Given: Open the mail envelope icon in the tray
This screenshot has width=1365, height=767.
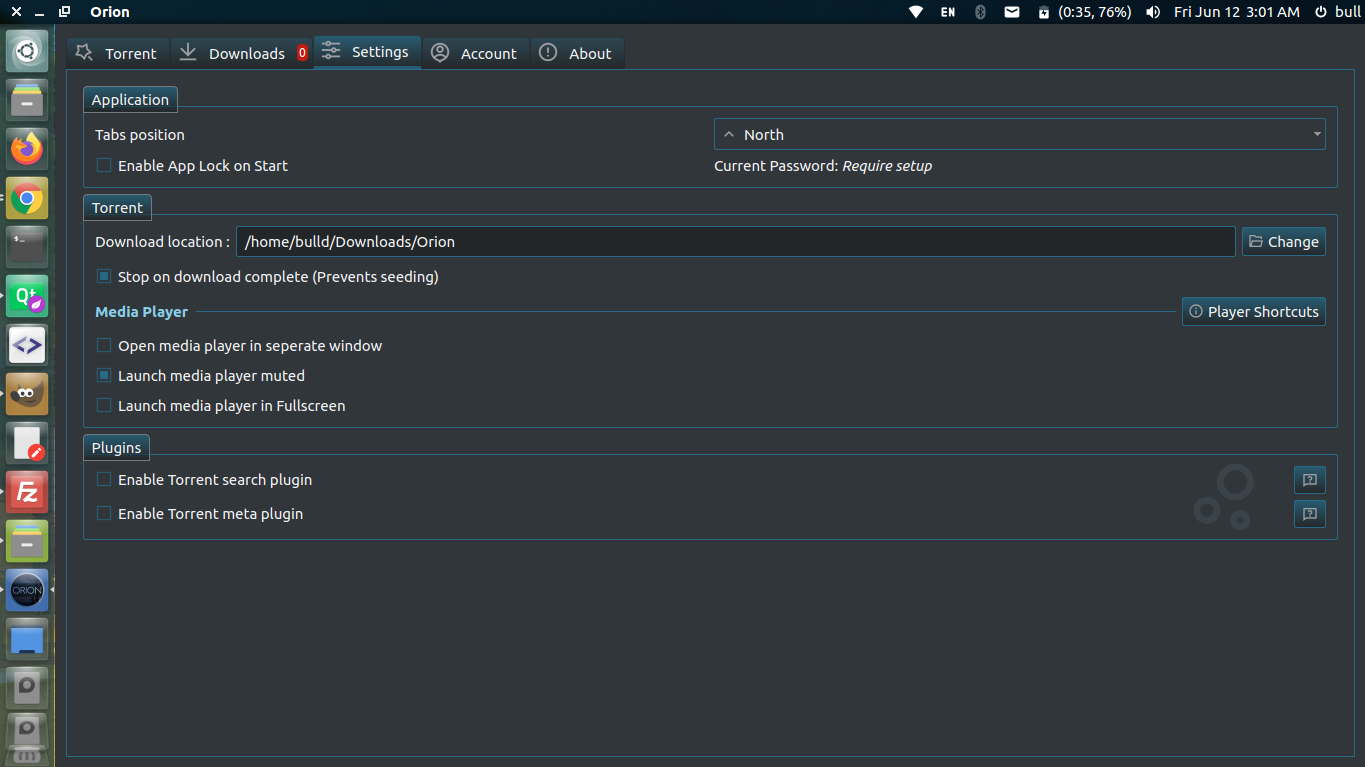Looking at the screenshot, I should [1013, 12].
